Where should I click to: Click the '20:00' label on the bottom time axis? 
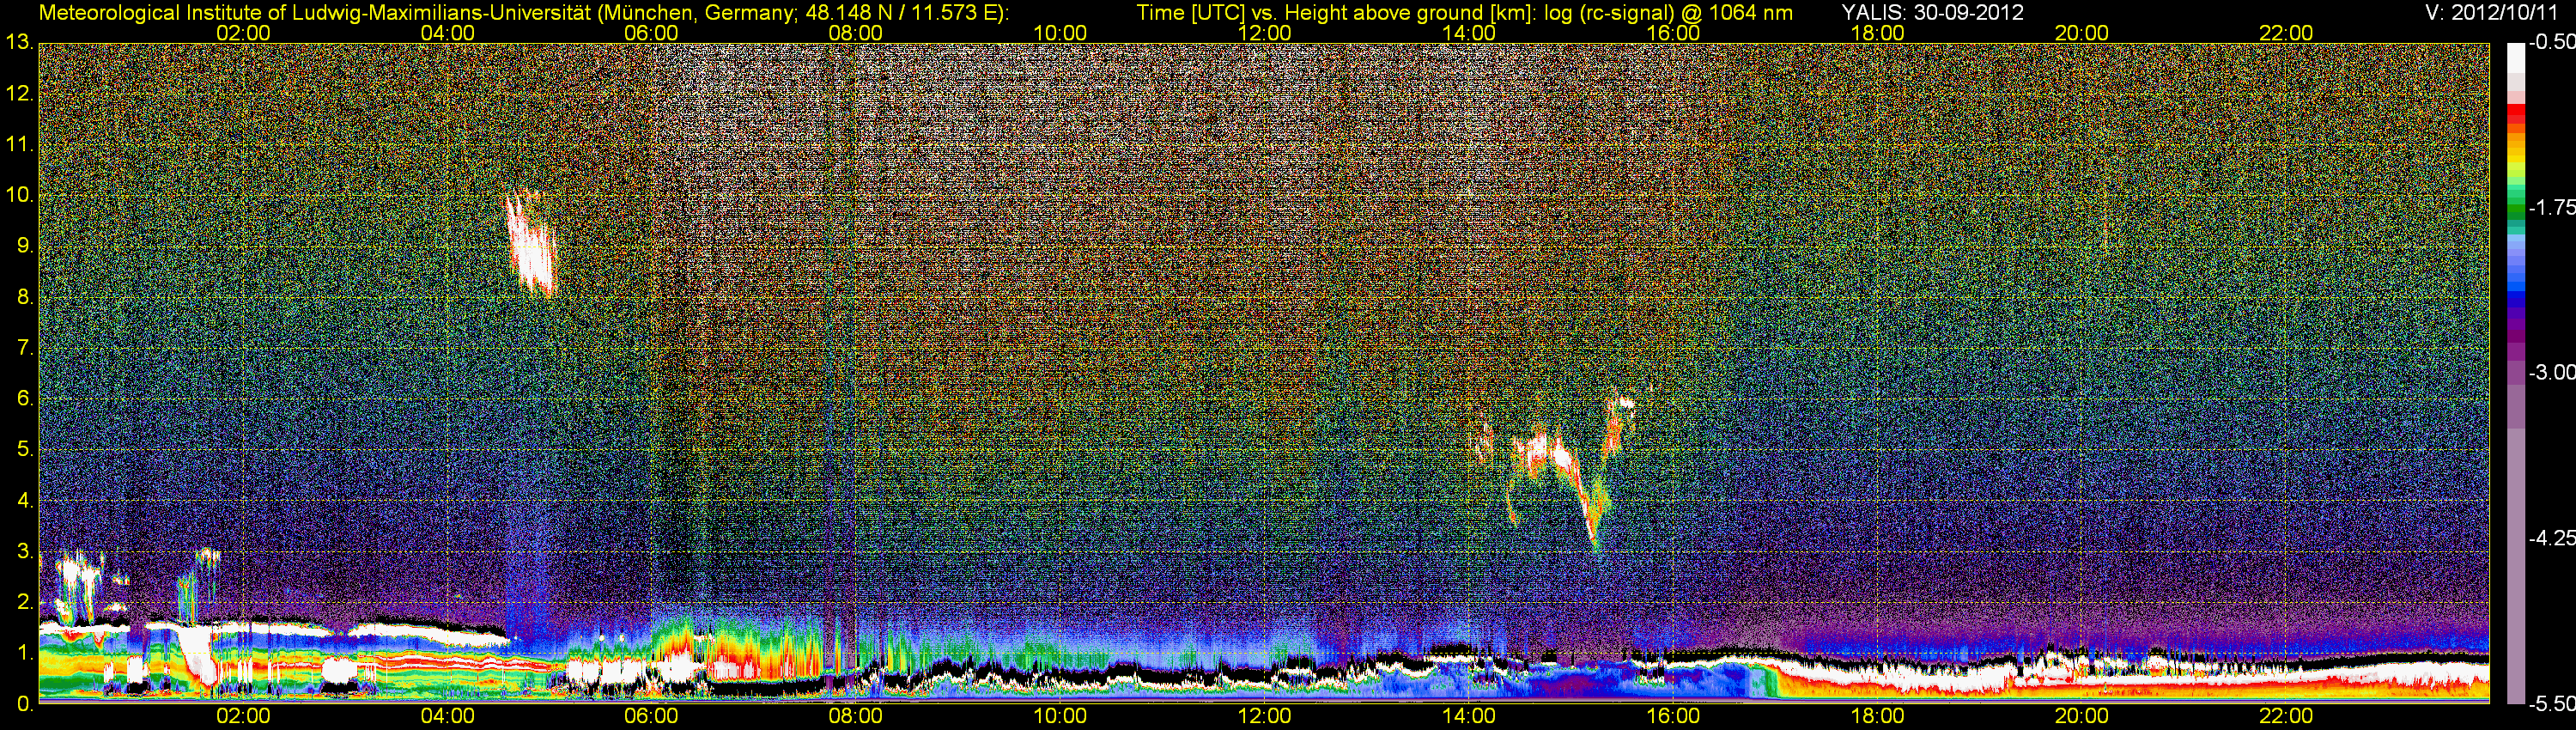2082,716
